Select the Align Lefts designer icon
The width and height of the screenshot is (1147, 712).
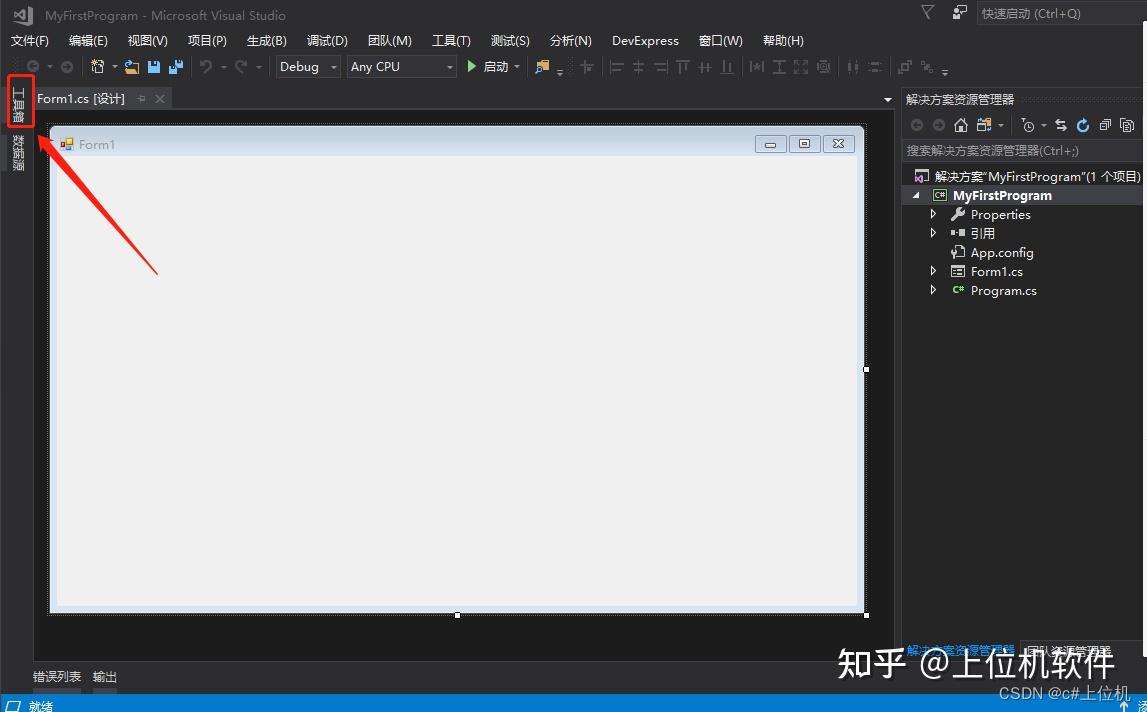(x=618, y=67)
